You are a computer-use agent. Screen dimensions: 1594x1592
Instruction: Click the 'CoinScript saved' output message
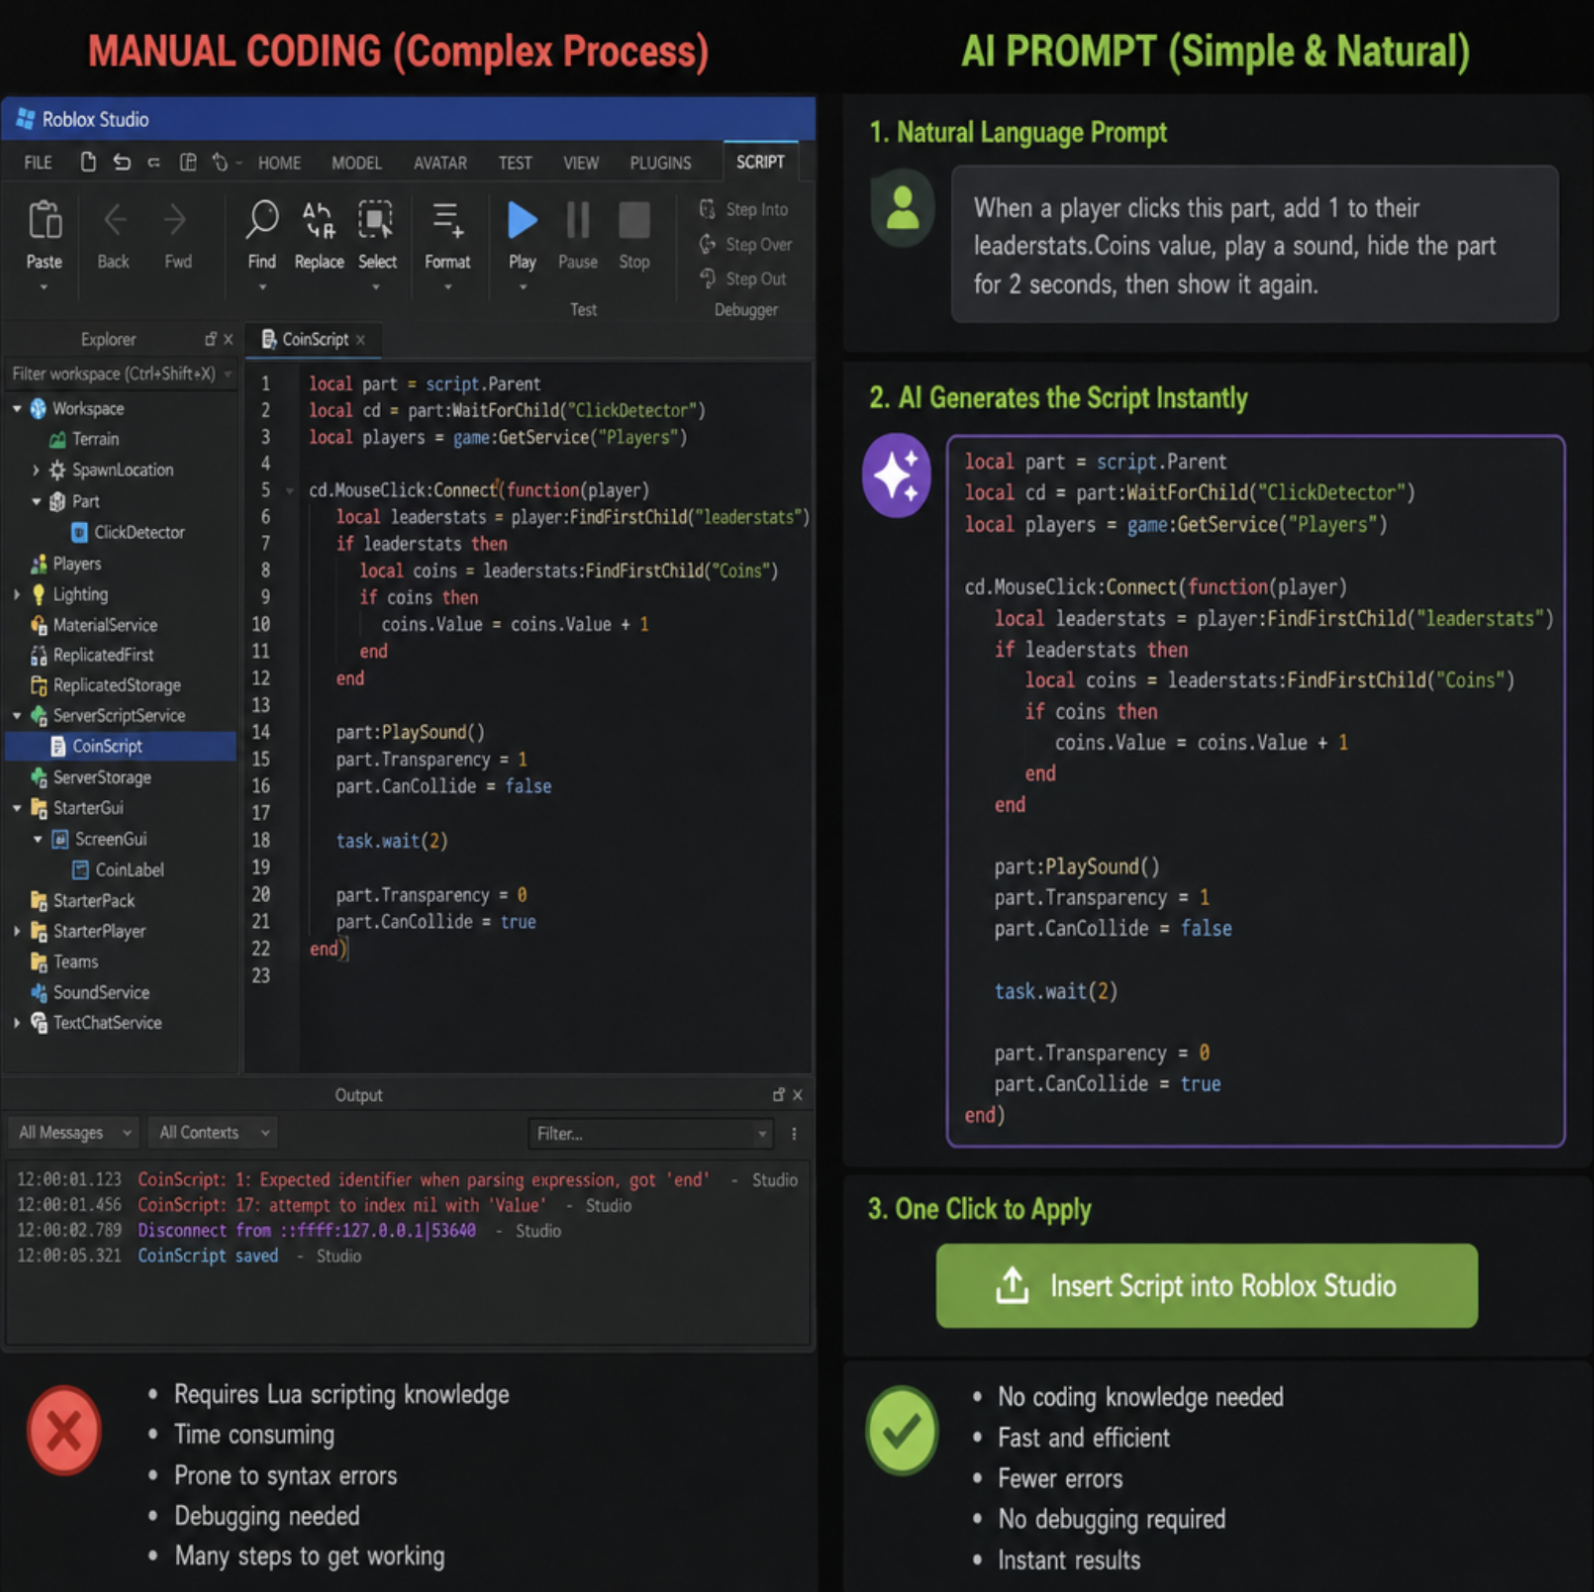208,1256
